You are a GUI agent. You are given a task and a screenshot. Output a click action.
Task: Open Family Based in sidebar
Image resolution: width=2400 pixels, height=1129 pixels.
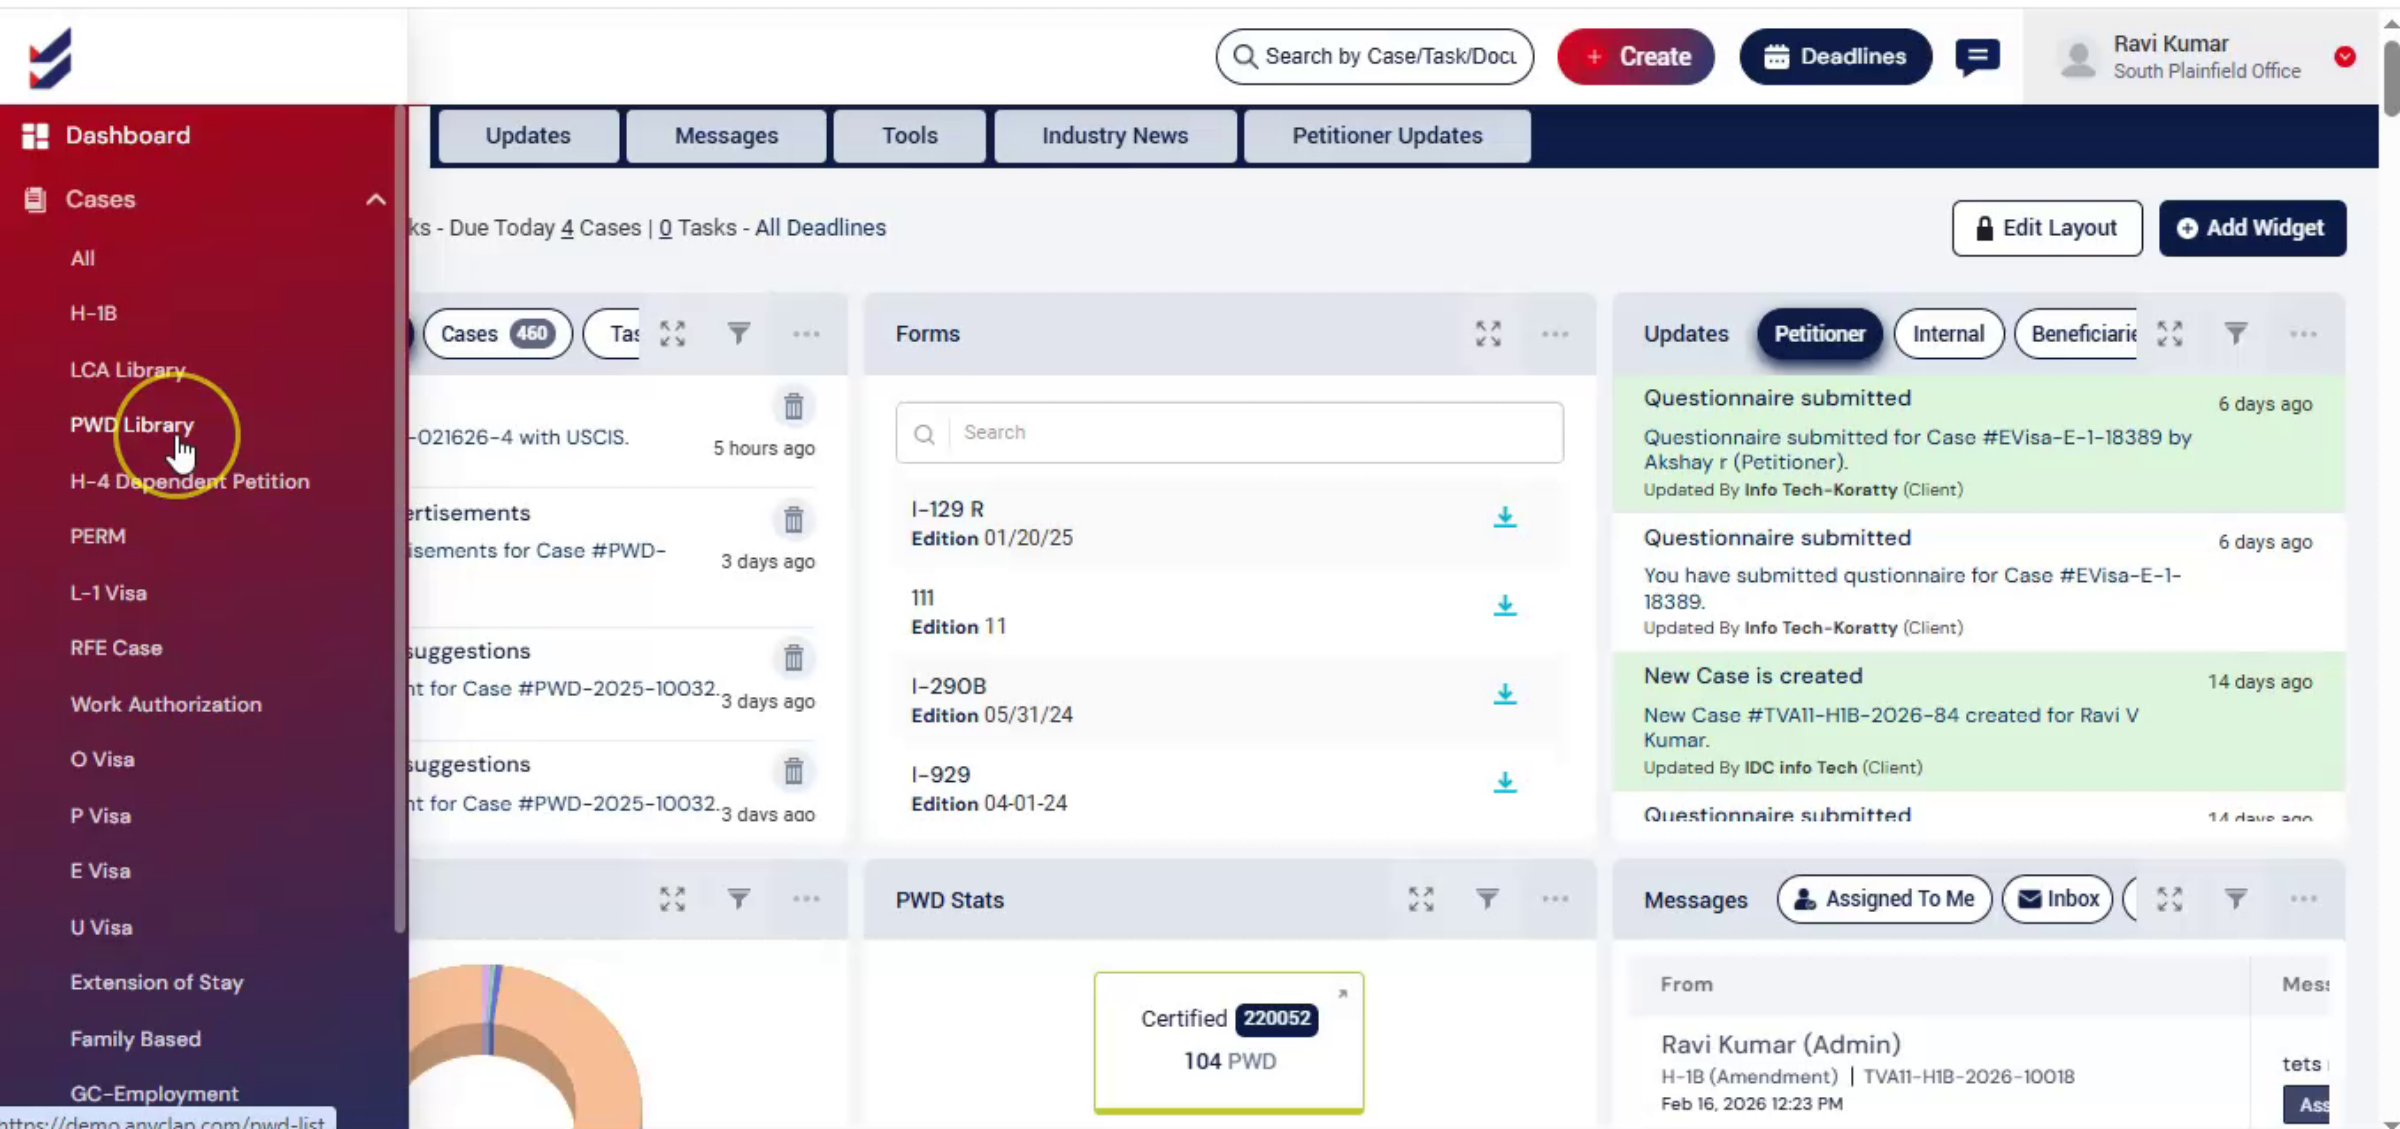pos(135,1039)
